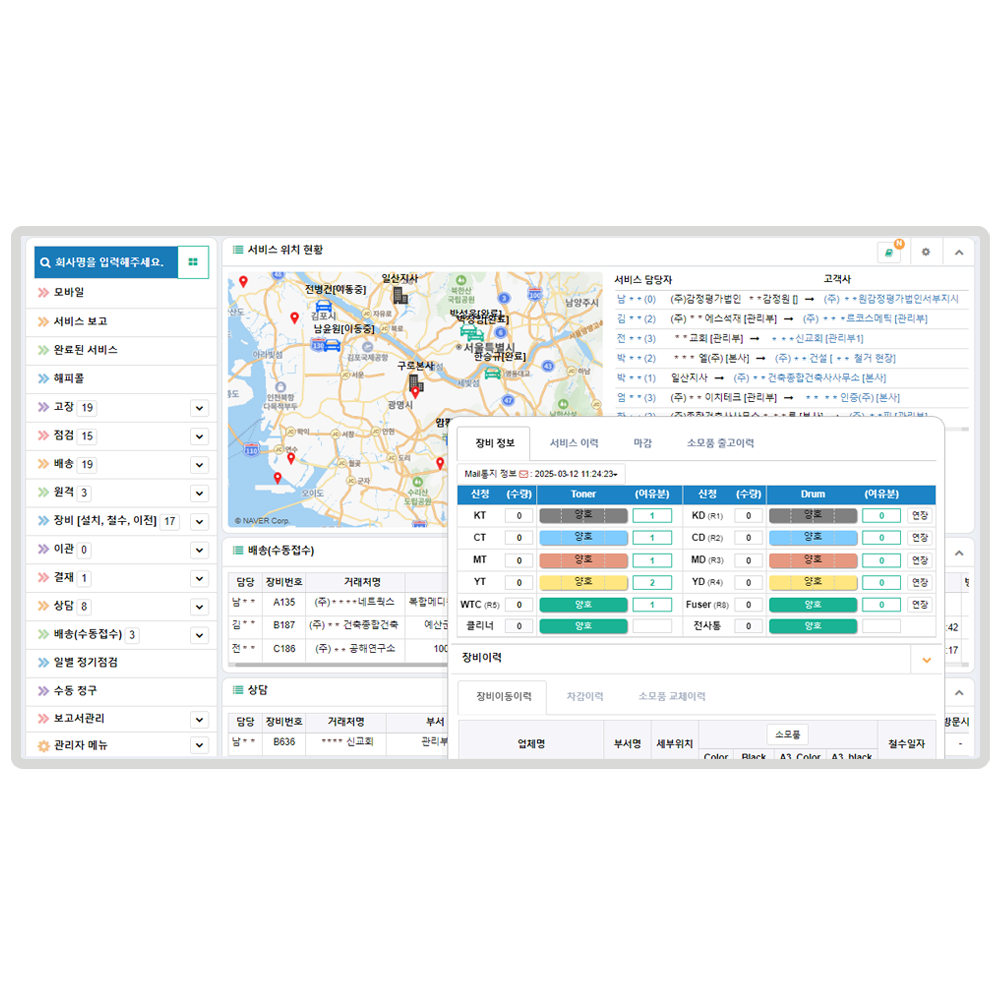Click the 연장 button for KD drum

pyautogui.click(x=919, y=516)
